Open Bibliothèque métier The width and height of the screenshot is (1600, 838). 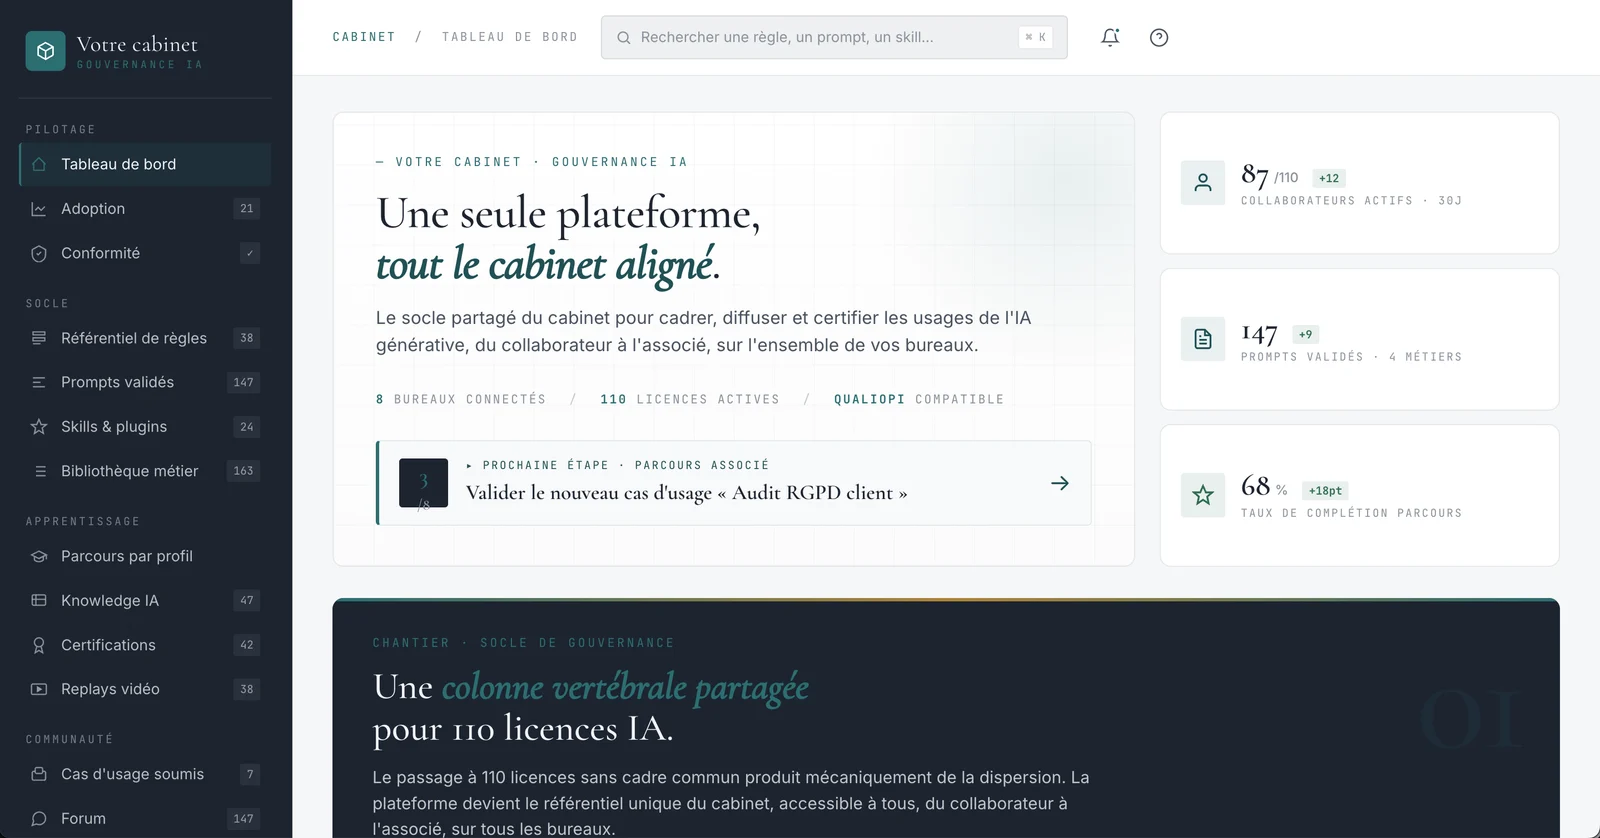coord(145,471)
